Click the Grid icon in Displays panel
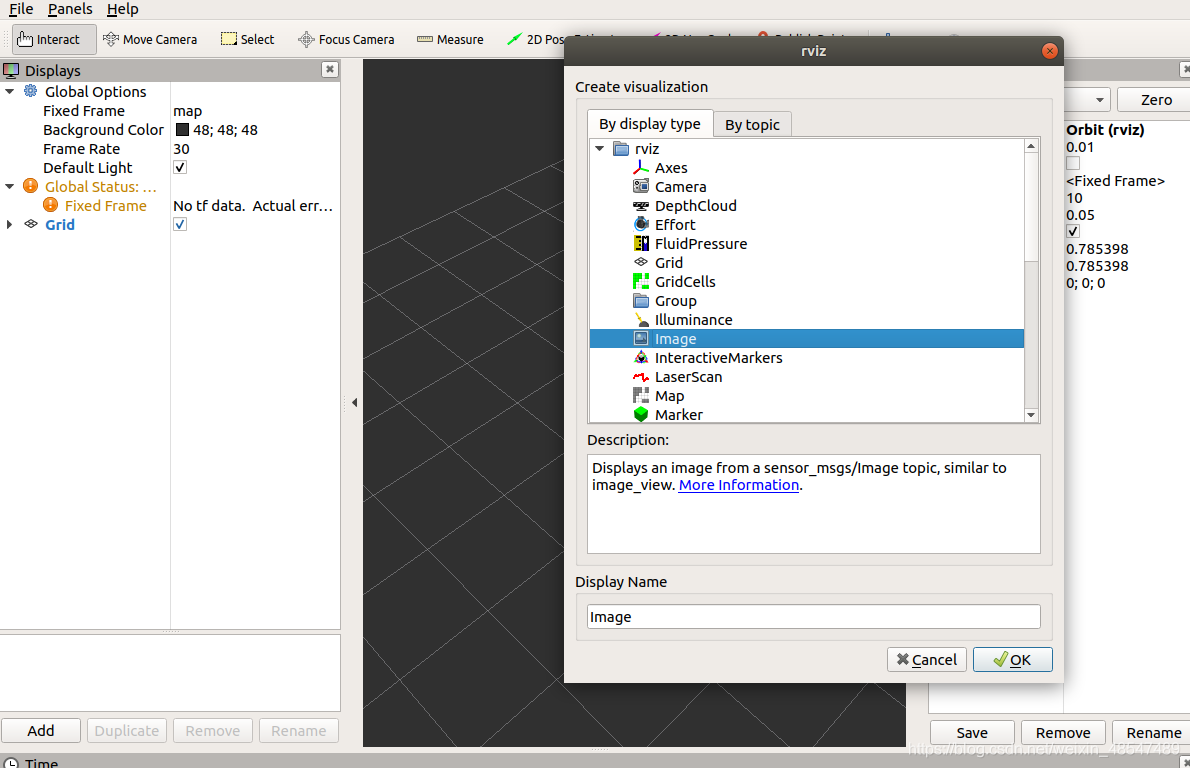 30,224
